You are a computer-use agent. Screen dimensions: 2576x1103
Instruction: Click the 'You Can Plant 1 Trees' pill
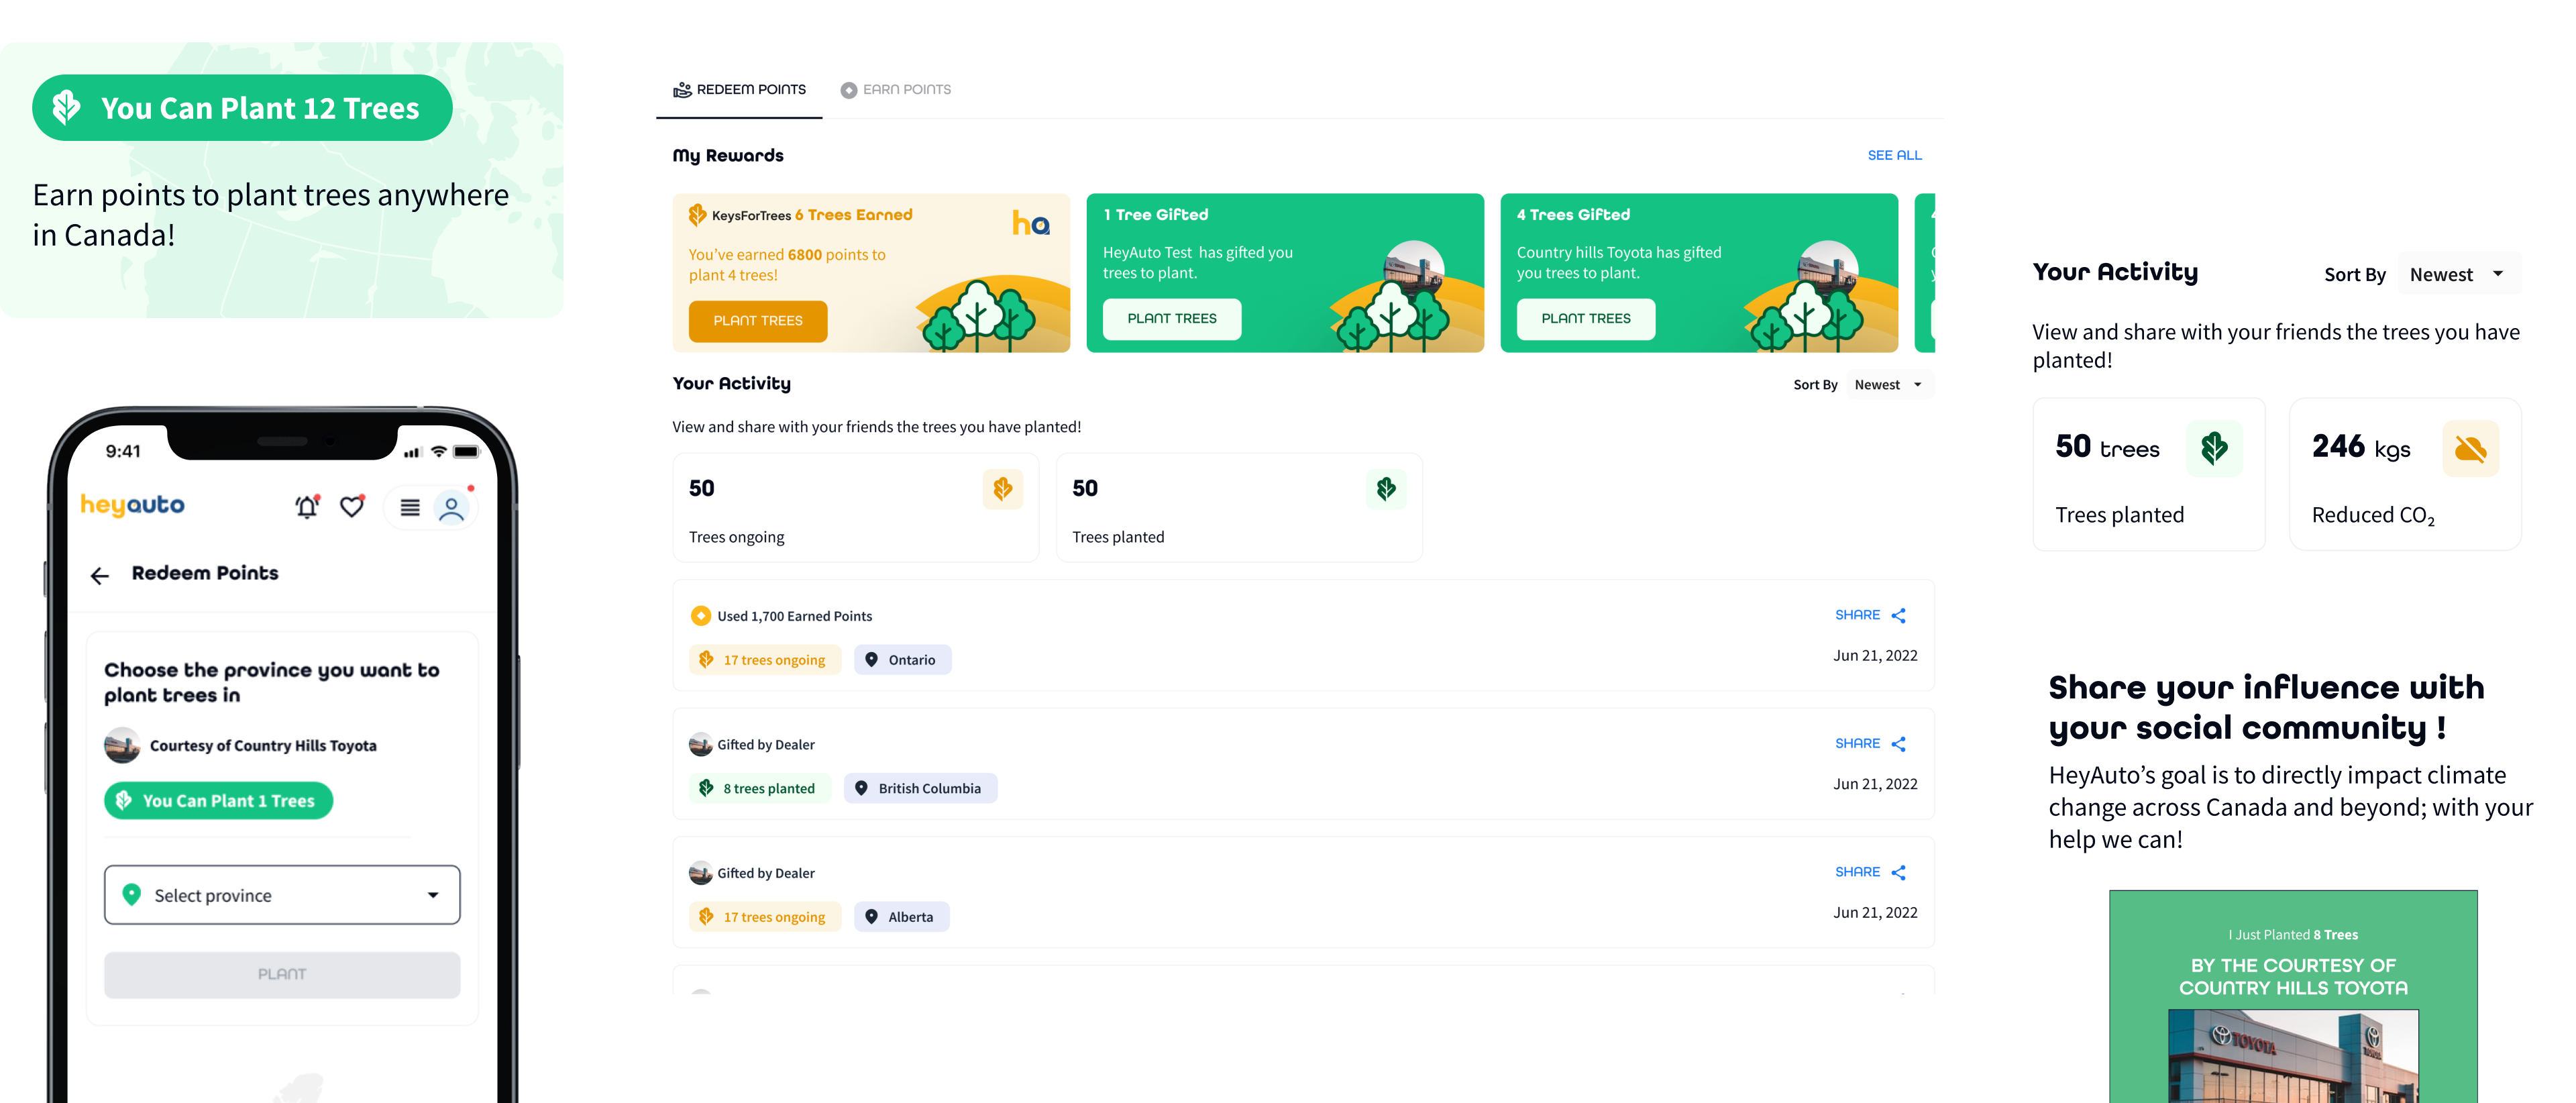[x=218, y=800]
